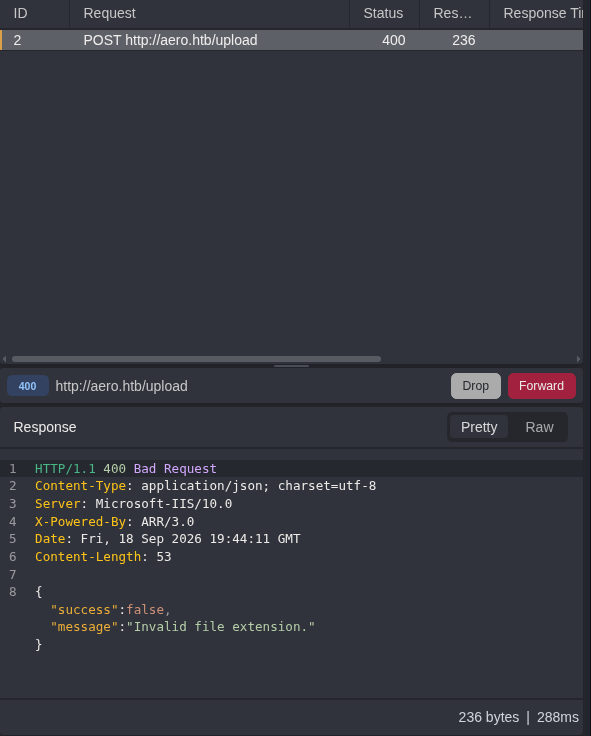Sort by Status column header
591x736 pixels.
(384, 13)
